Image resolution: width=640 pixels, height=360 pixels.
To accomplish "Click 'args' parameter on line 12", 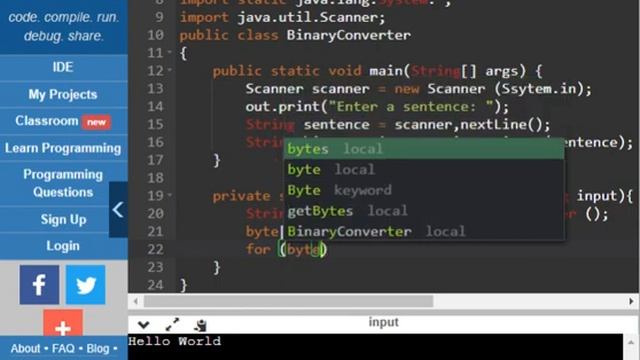I will (x=502, y=71).
